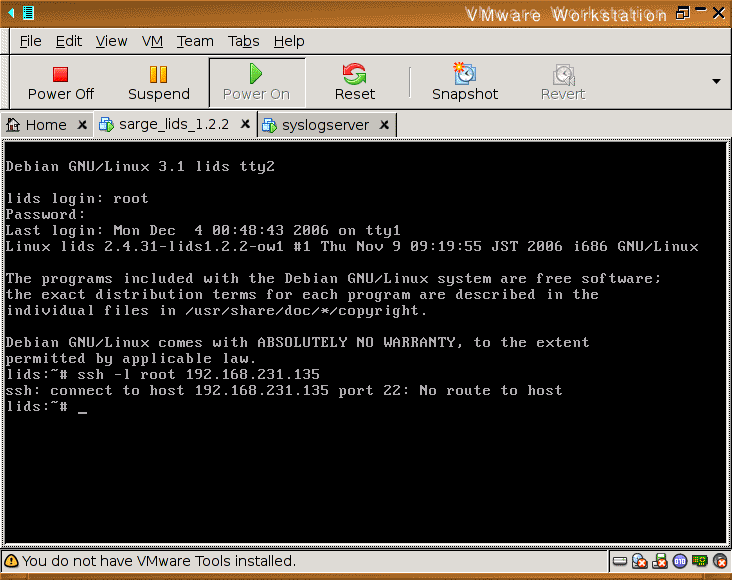Open the Help menu
The image size is (732, 580).
pyautogui.click(x=289, y=41)
